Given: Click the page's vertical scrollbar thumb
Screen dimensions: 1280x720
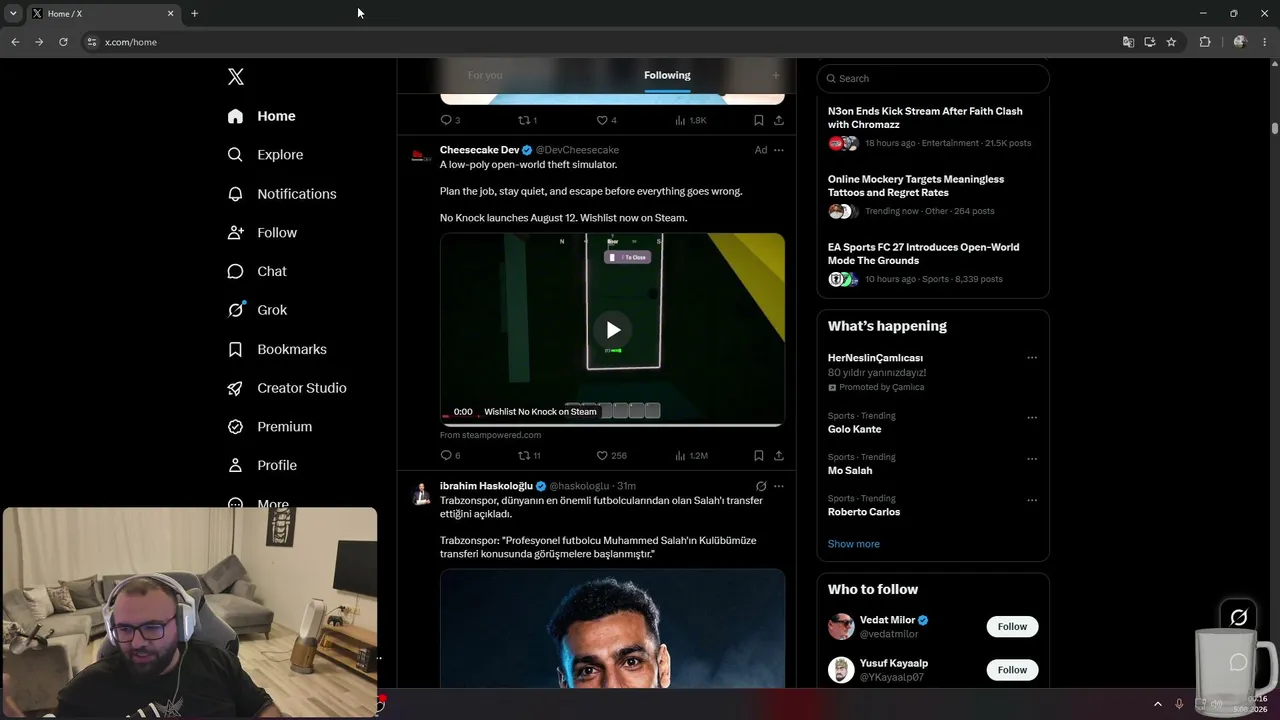Looking at the screenshot, I should [1275, 128].
